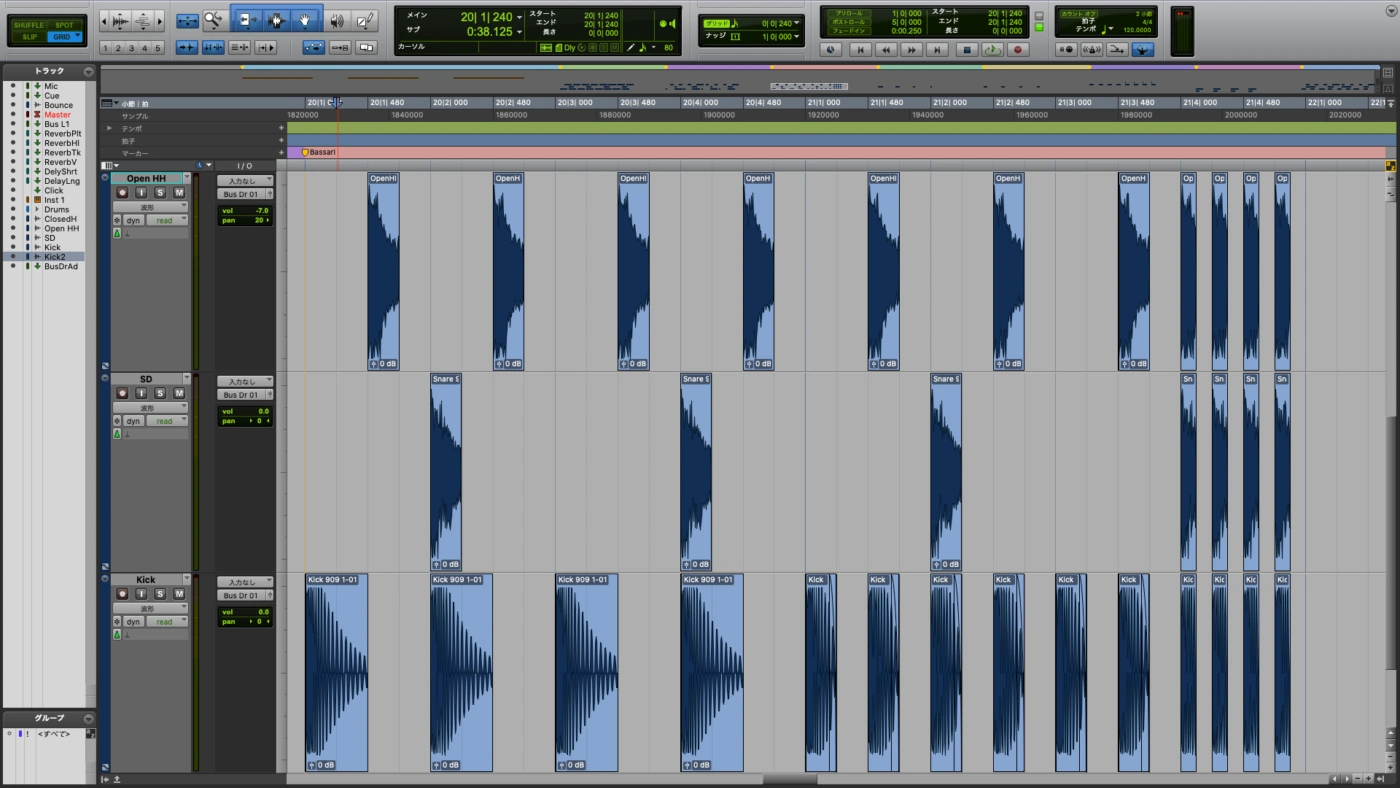Click the Bassari marker on the marker ruler
This screenshot has height=788, width=1400.
(319, 152)
